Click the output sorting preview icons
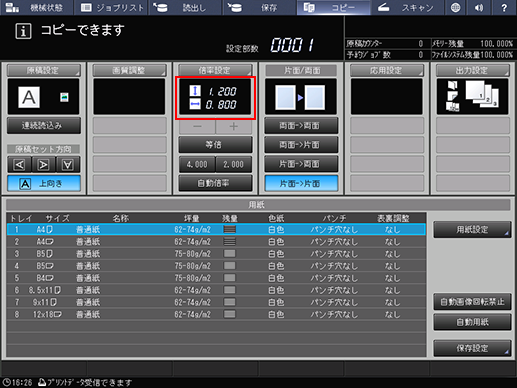The image size is (517, 388). pyautogui.click(x=472, y=96)
